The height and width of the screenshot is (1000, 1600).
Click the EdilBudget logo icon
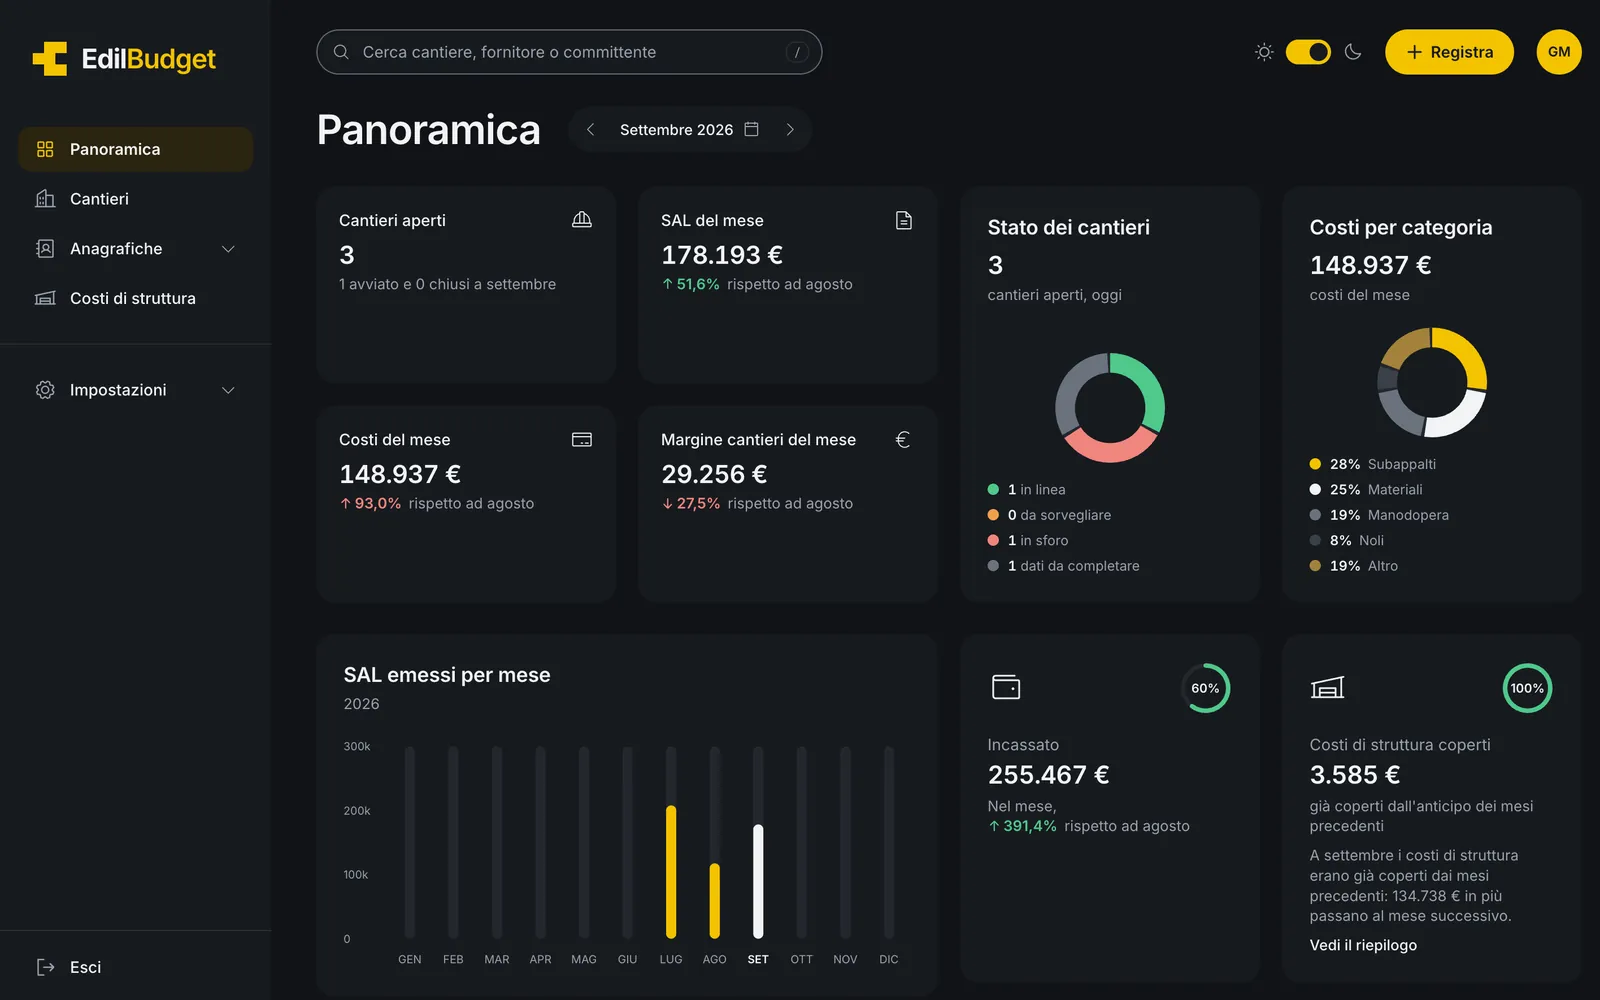[x=50, y=59]
